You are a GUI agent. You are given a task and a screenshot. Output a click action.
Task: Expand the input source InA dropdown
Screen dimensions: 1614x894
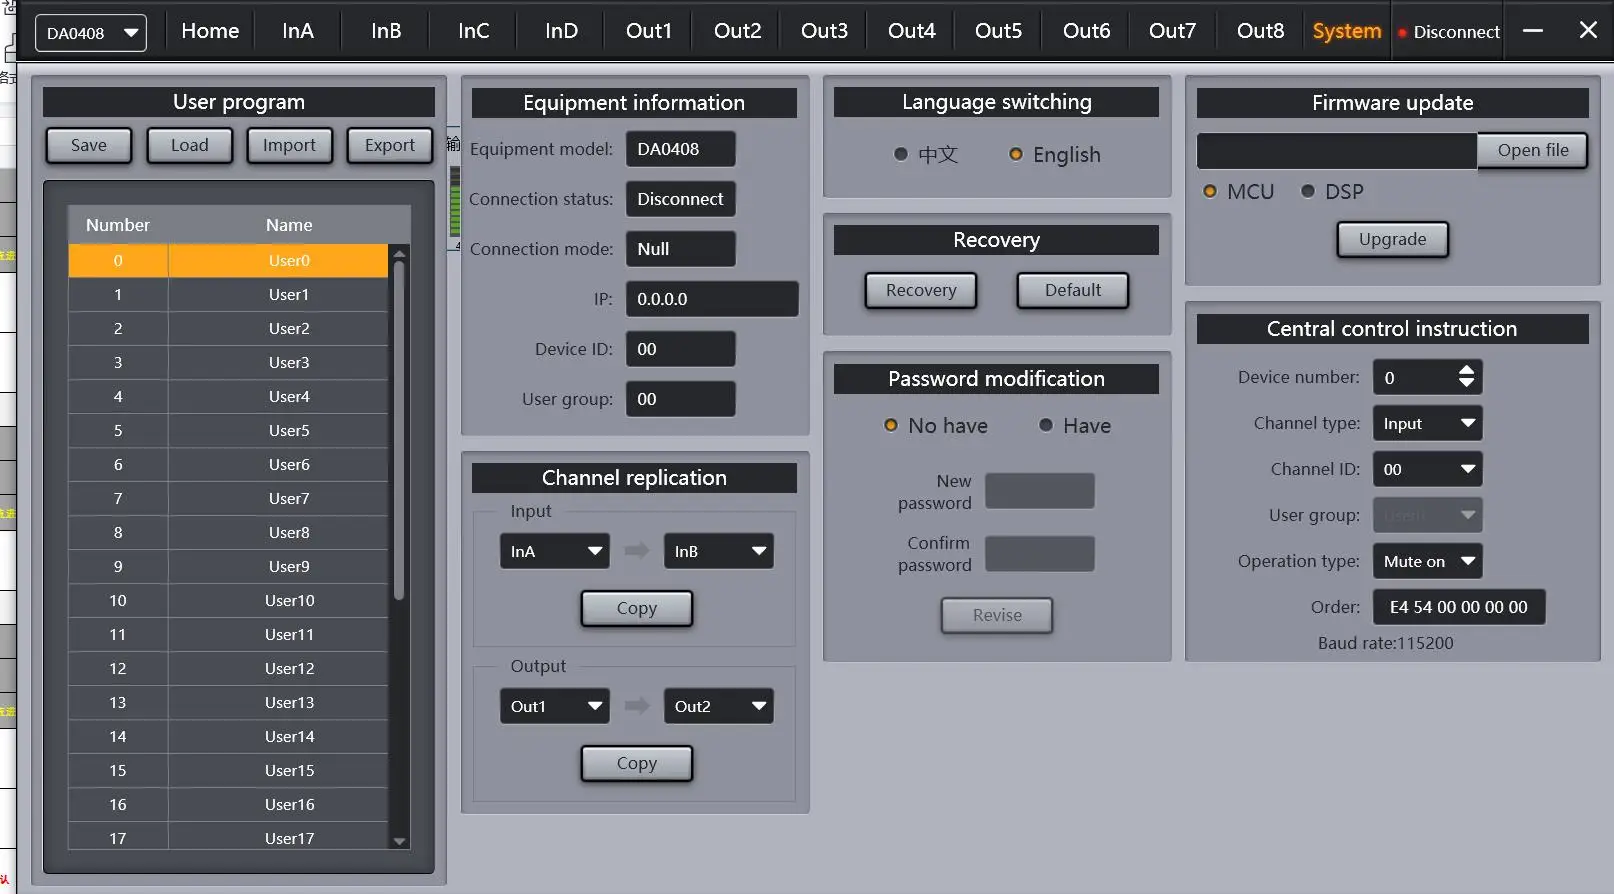[555, 551]
